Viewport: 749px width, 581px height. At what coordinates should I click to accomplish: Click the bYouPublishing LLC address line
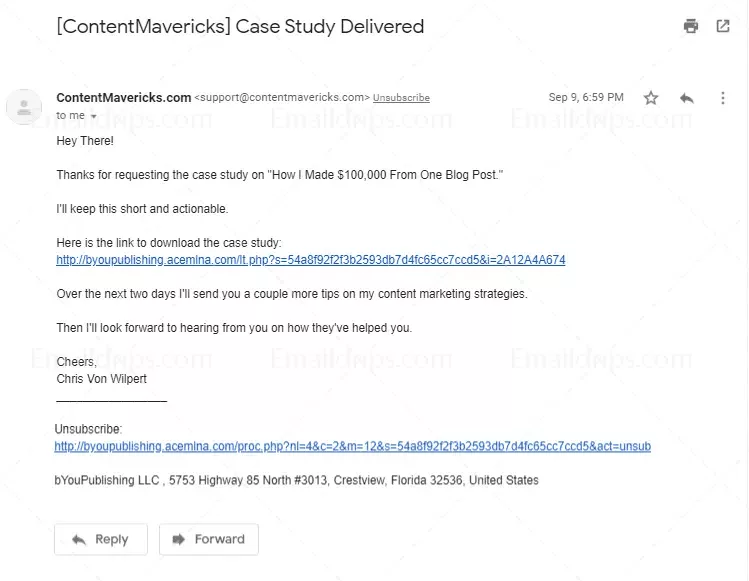[x=296, y=480]
